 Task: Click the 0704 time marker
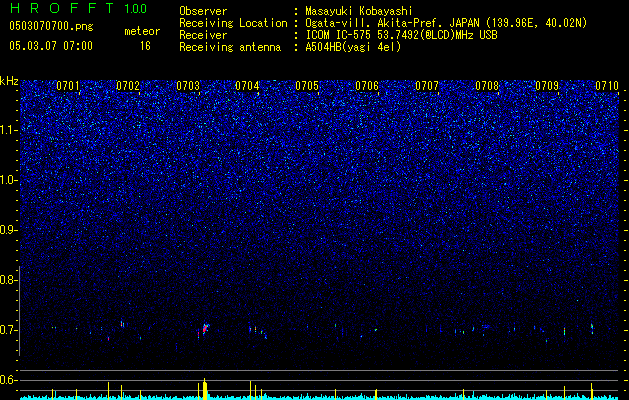click(247, 85)
